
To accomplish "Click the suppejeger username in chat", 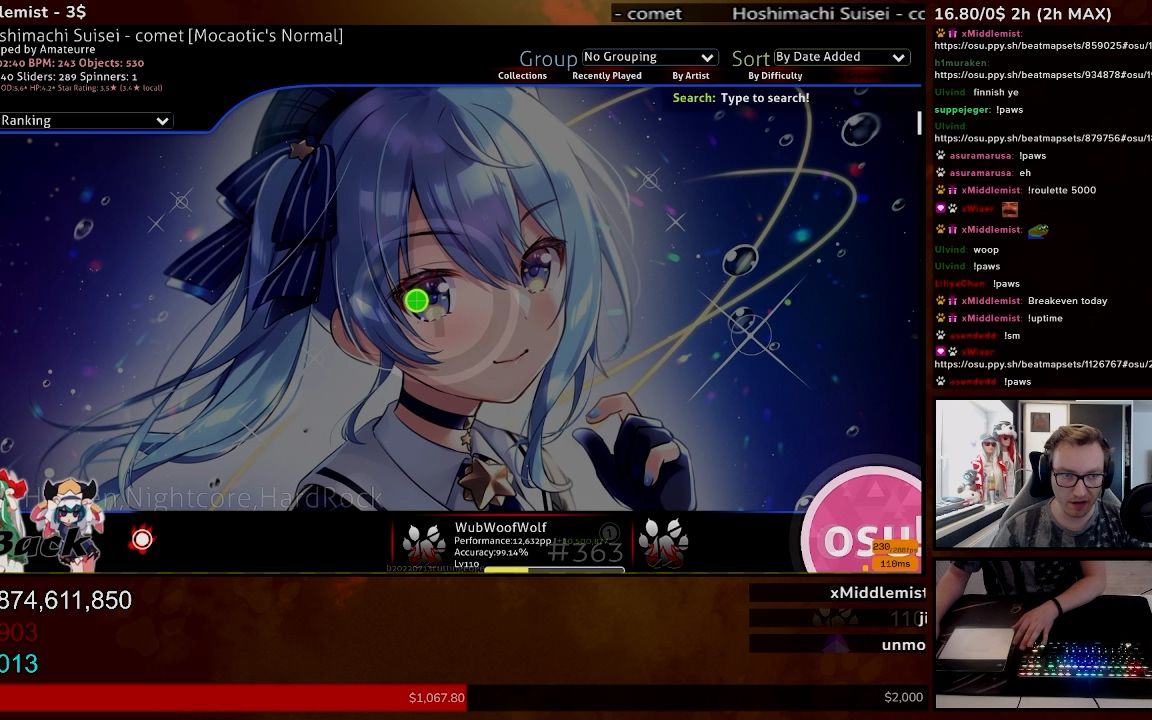I will 962,109.
